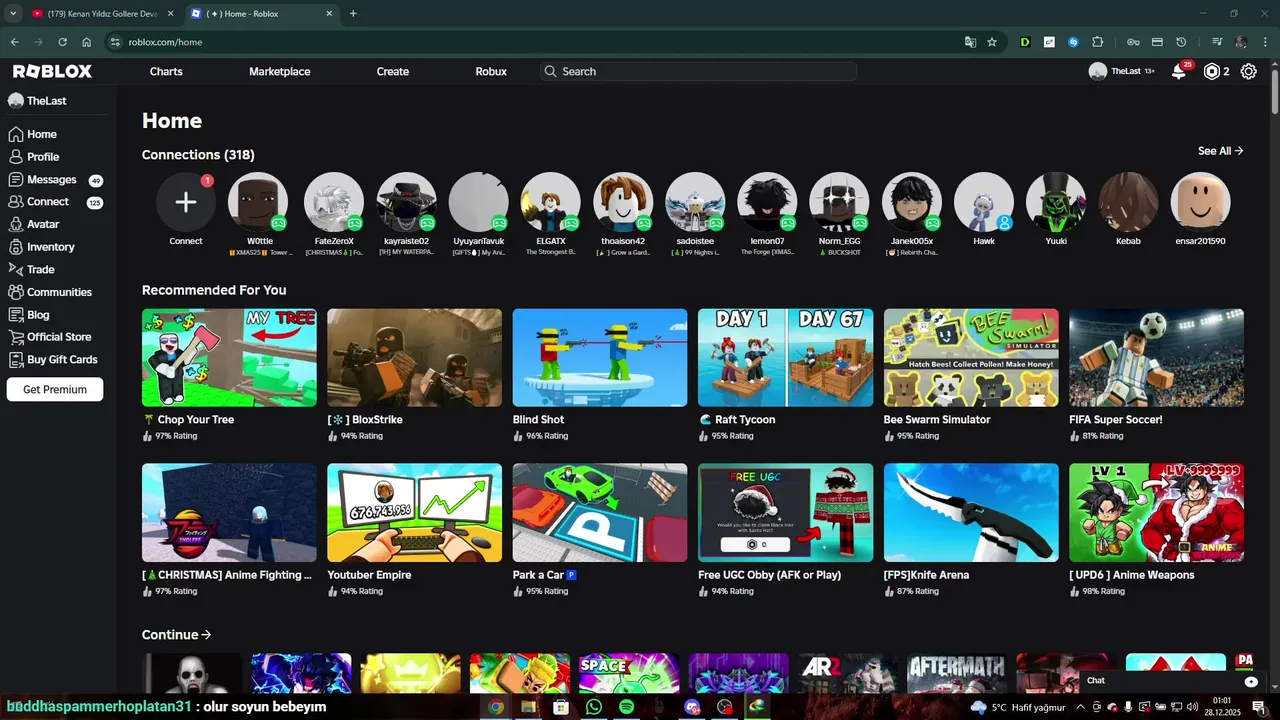Click the add Connect plus circle
The image size is (1280, 720).
pyautogui.click(x=186, y=202)
